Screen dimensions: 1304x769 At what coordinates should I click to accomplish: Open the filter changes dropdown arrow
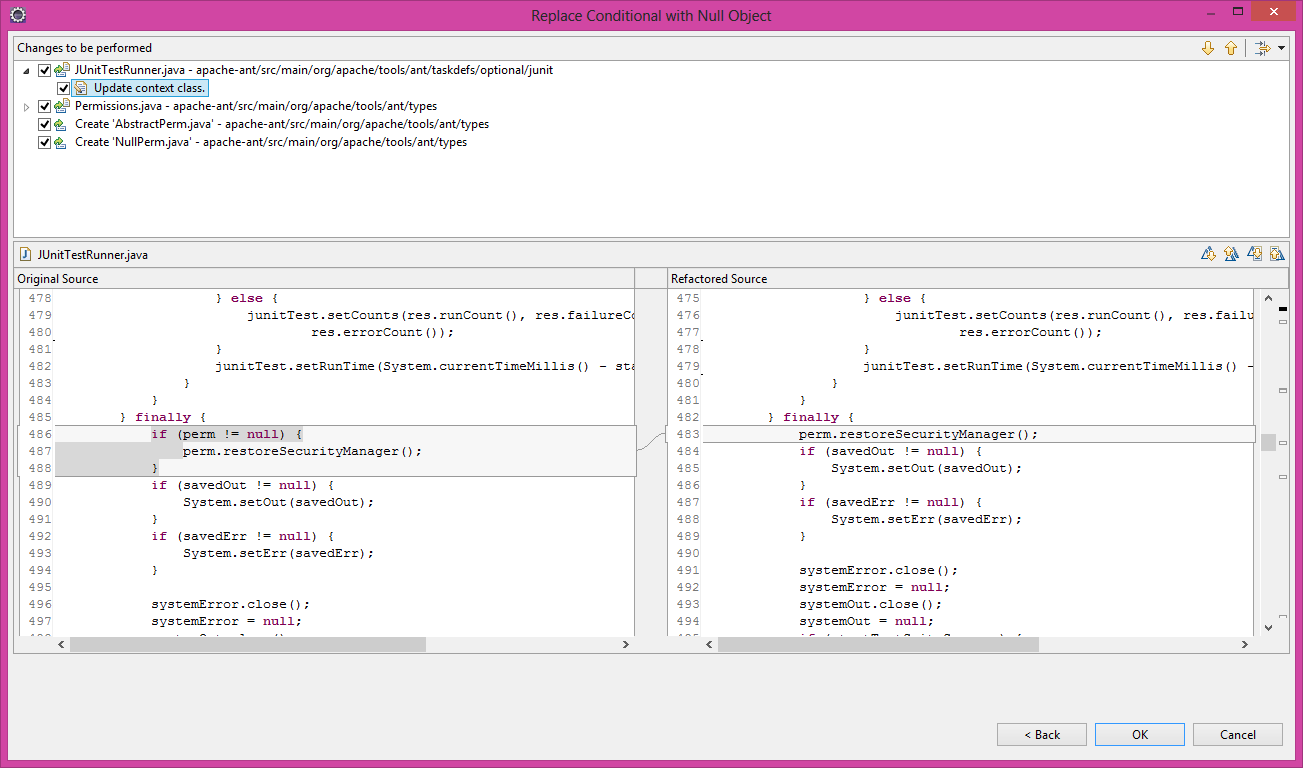[x=1281, y=48]
